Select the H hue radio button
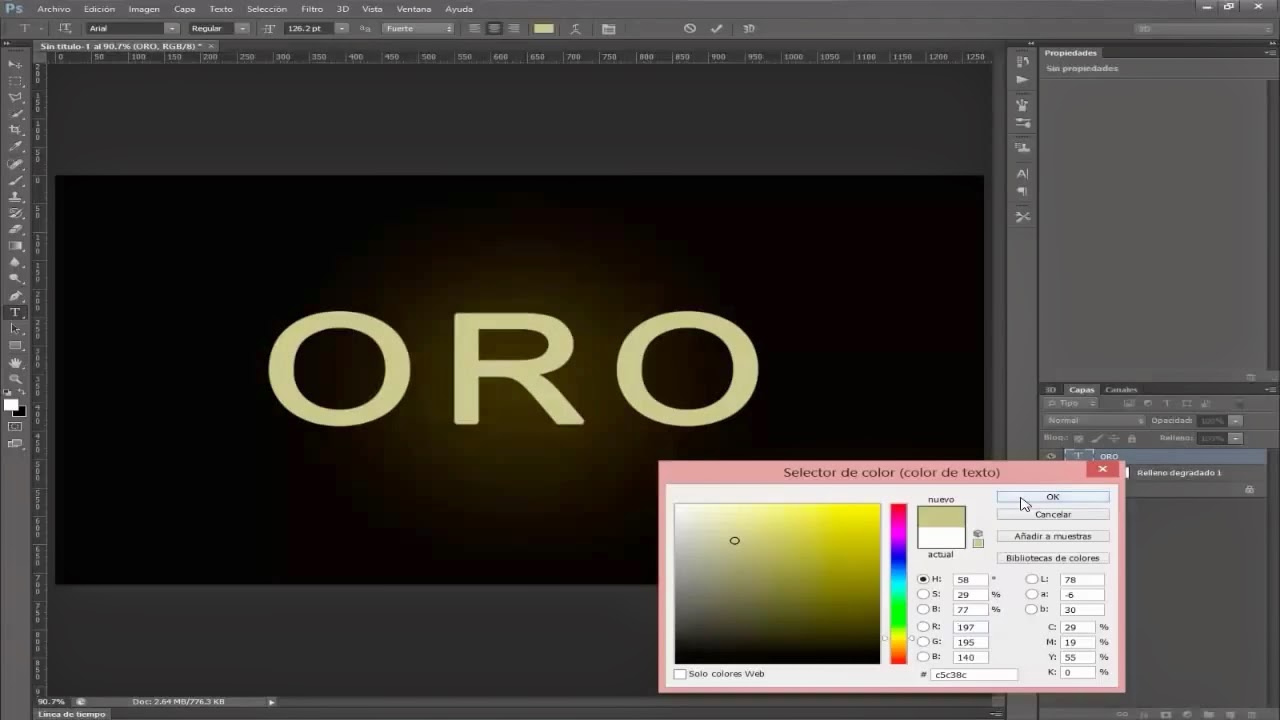 923,579
